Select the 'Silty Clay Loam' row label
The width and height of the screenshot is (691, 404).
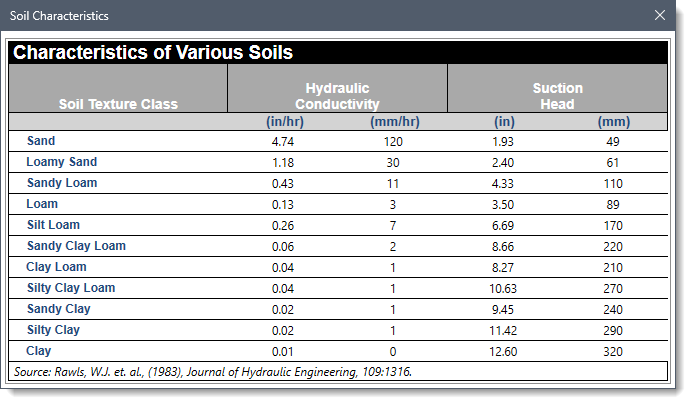71,288
